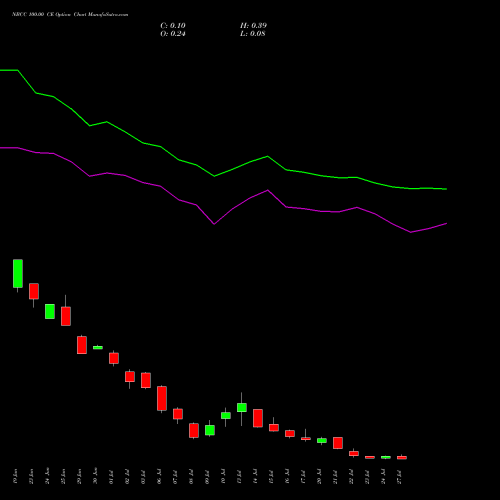500x500 pixels.
Task: Click the 24 Jun date axis label
Action: click(47, 477)
